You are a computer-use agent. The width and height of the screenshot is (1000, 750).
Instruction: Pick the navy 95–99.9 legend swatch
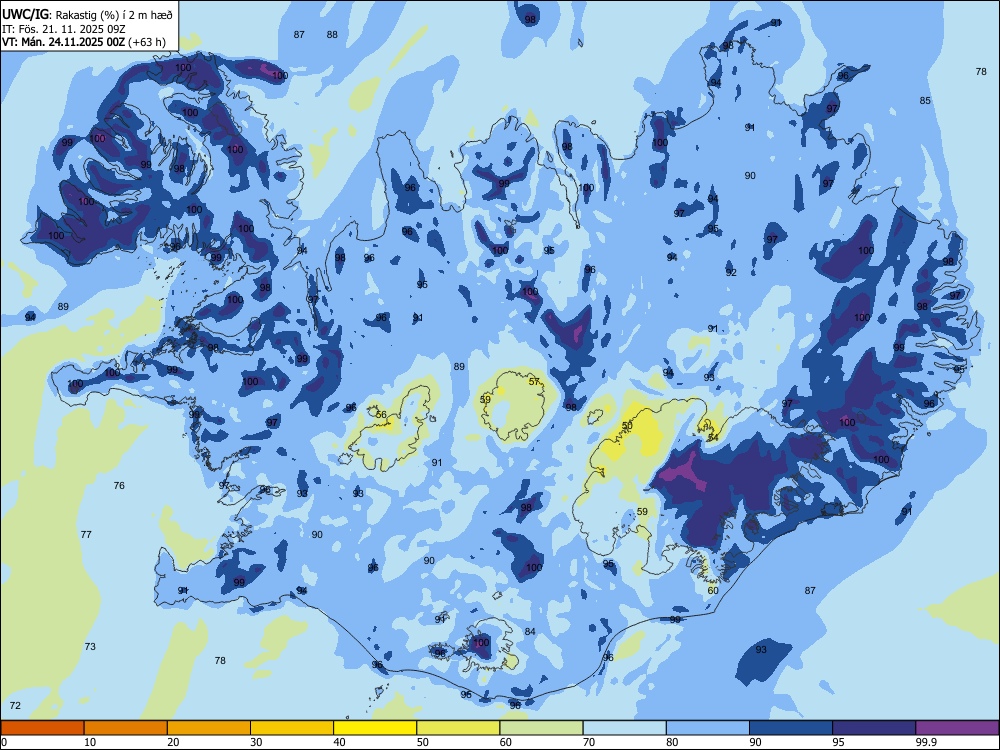(x=874, y=728)
